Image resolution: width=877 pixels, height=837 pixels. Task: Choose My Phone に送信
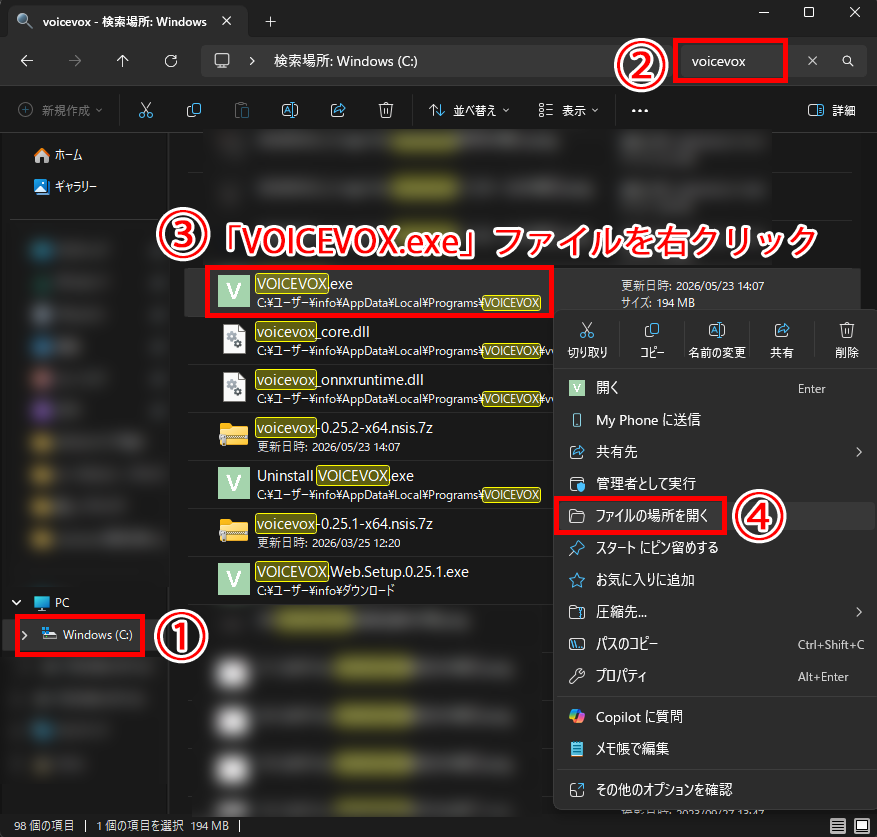coord(715,420)
